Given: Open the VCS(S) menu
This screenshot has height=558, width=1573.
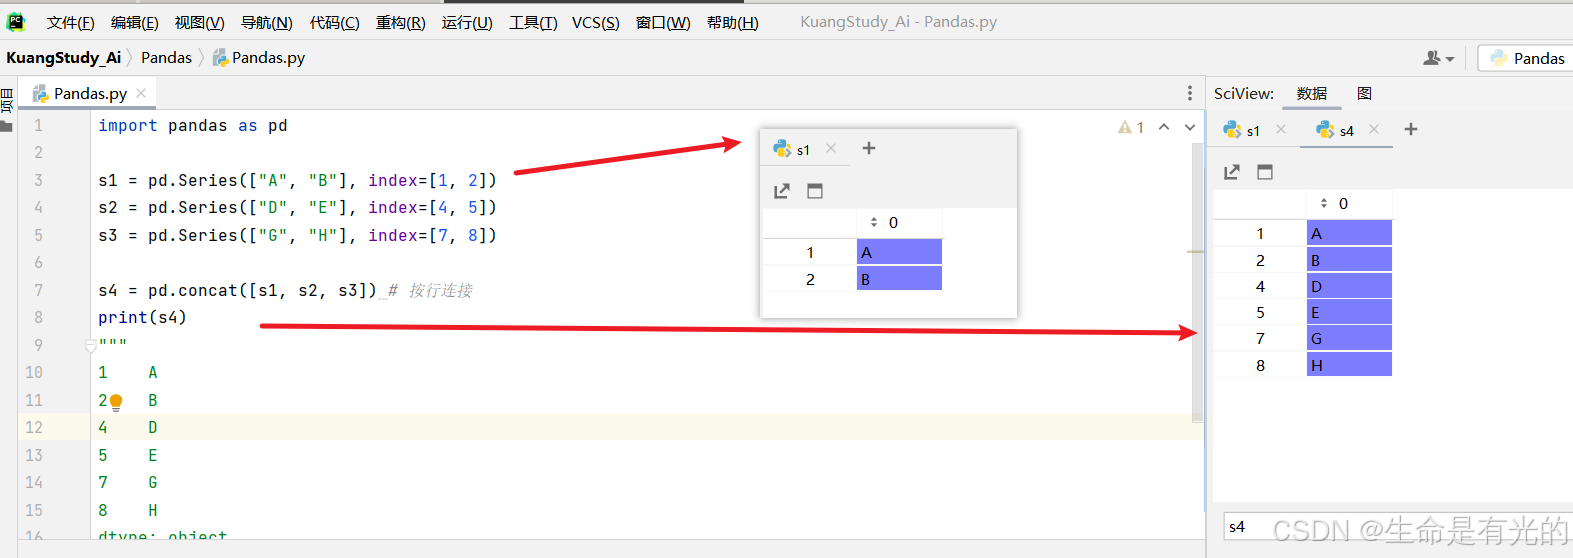Looking at the screenshot, I should [595, 22].
